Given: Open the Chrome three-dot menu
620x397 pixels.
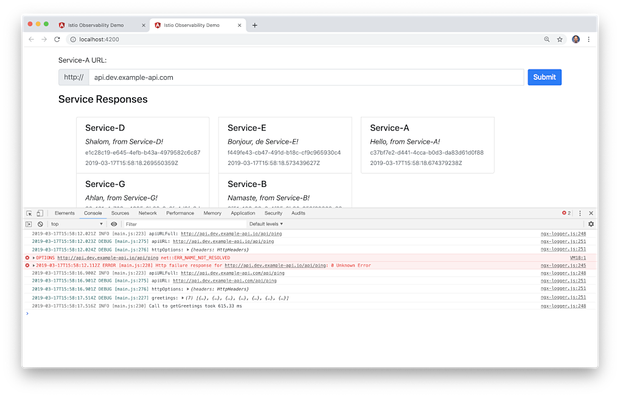Looking at the screenshot, I should pyautogui.click(x=588, y=39).
